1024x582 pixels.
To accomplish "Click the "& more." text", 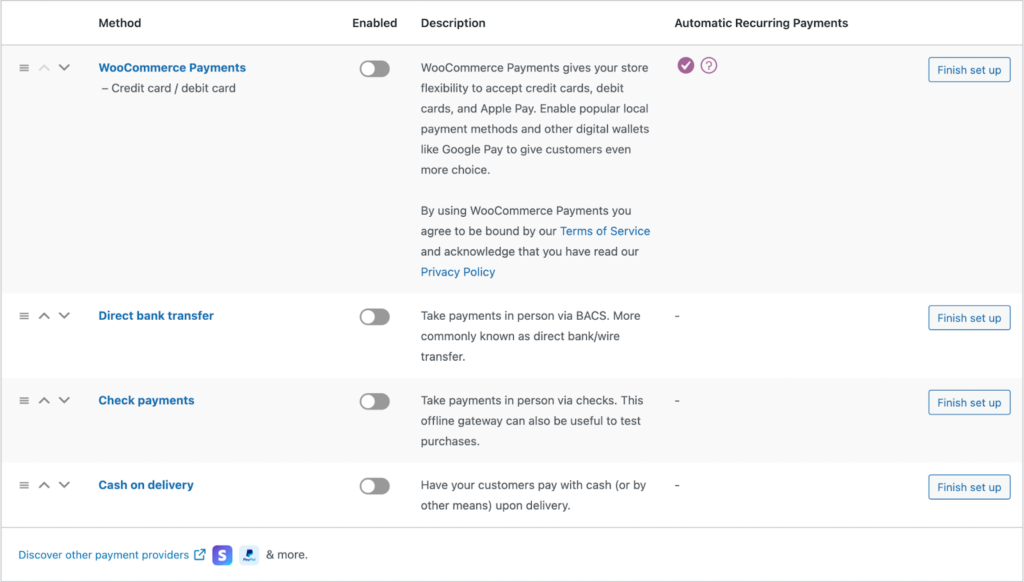I will coord(287,555).
